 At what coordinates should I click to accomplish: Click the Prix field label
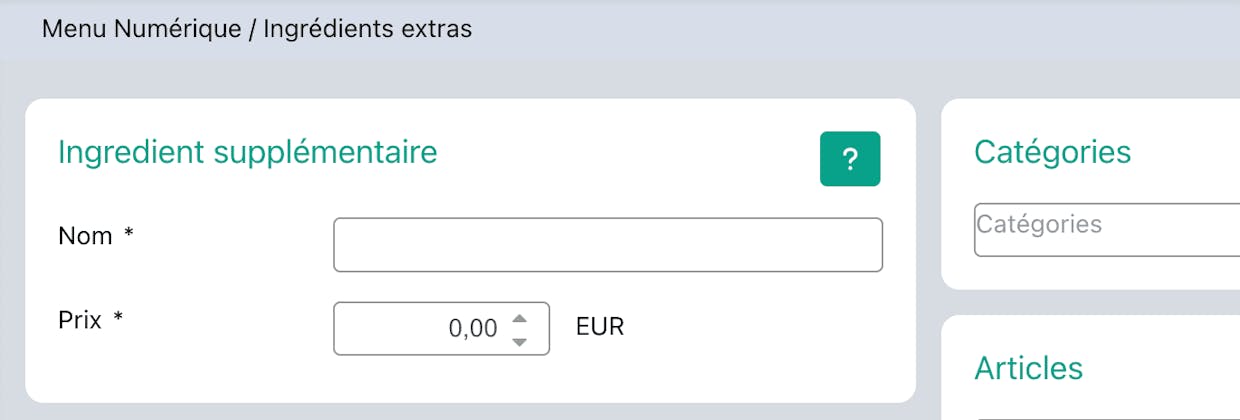pyautogui.click(x=80, y=320)
